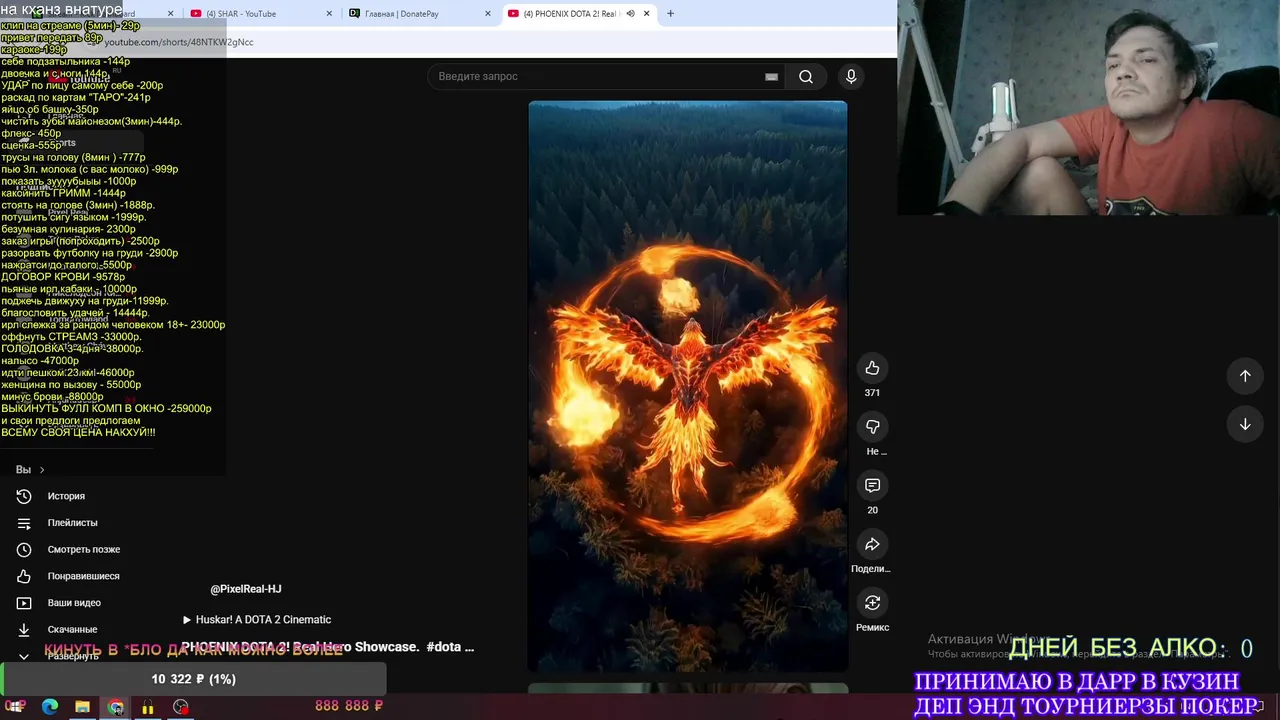1280x720 pixels.
Task: Open comments showing 20
Action: click(x=872, y=485)
